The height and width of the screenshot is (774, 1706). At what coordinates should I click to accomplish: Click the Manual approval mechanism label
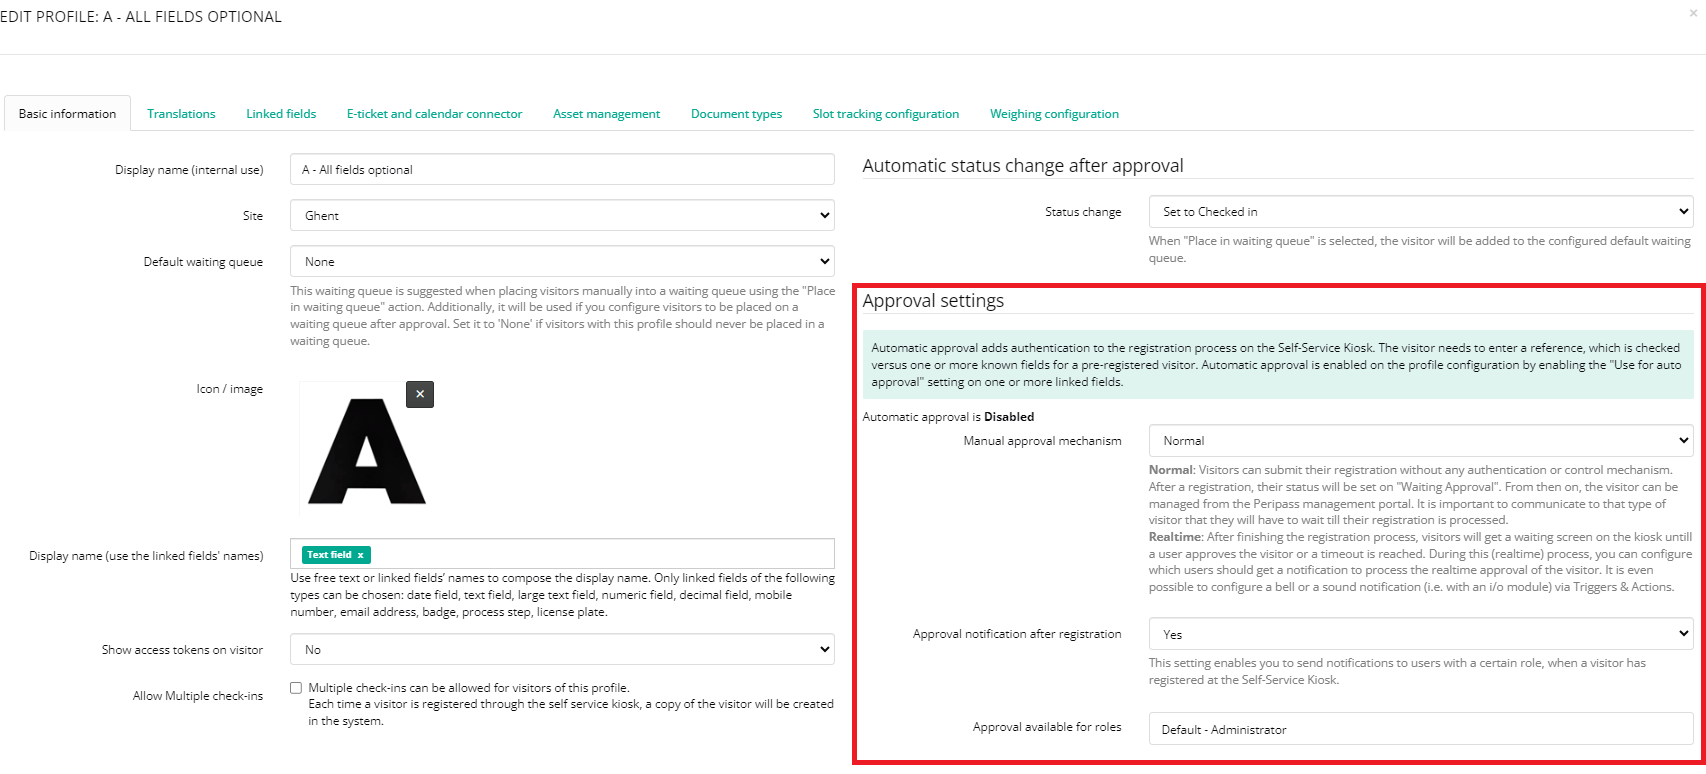tap(1042, 441)
